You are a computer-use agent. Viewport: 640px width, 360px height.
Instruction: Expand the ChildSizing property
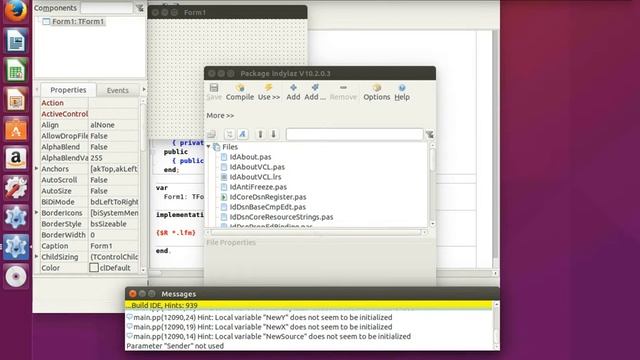36,257
